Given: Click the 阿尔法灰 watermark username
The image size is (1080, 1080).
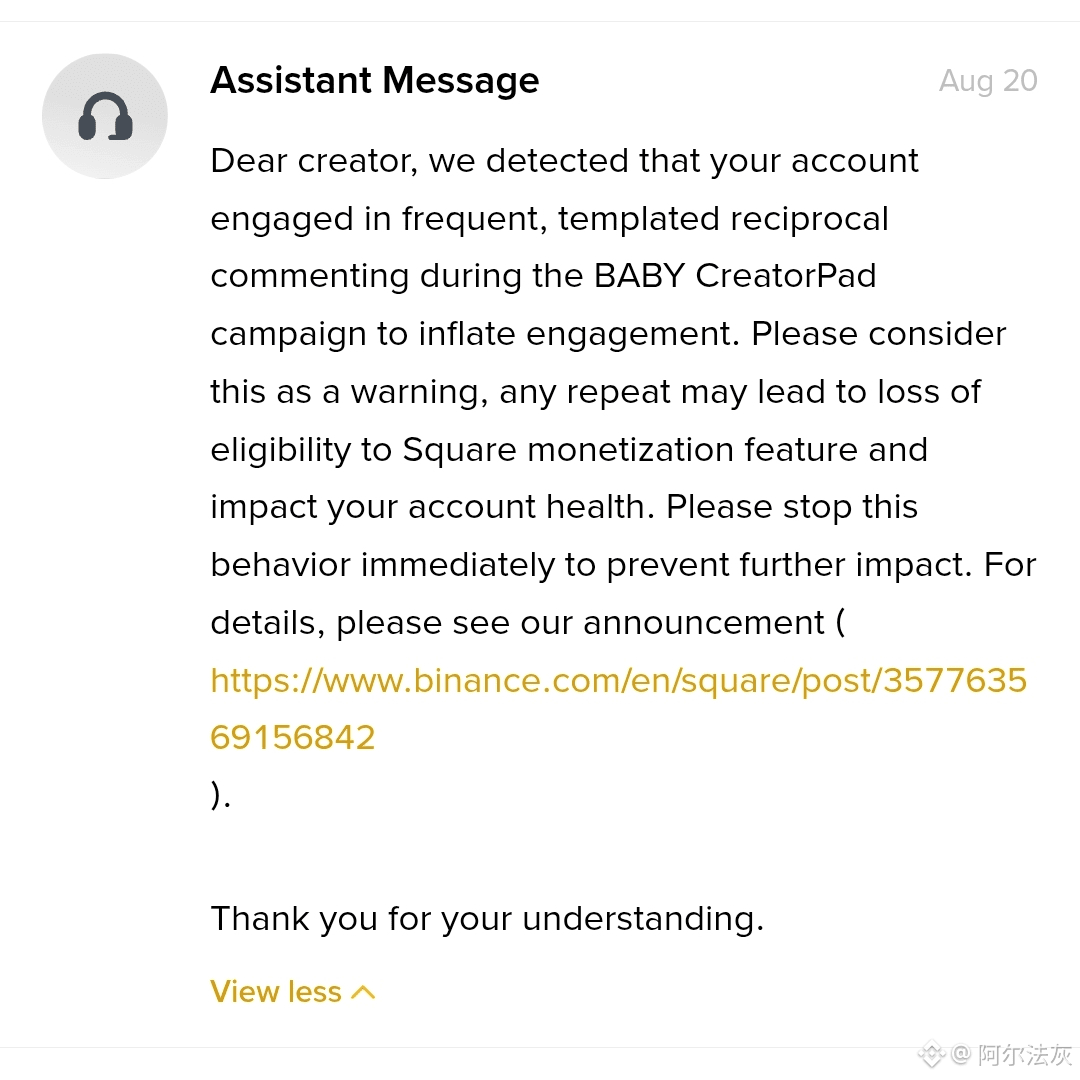Looking at the screenshot, I should 1024,1054.
